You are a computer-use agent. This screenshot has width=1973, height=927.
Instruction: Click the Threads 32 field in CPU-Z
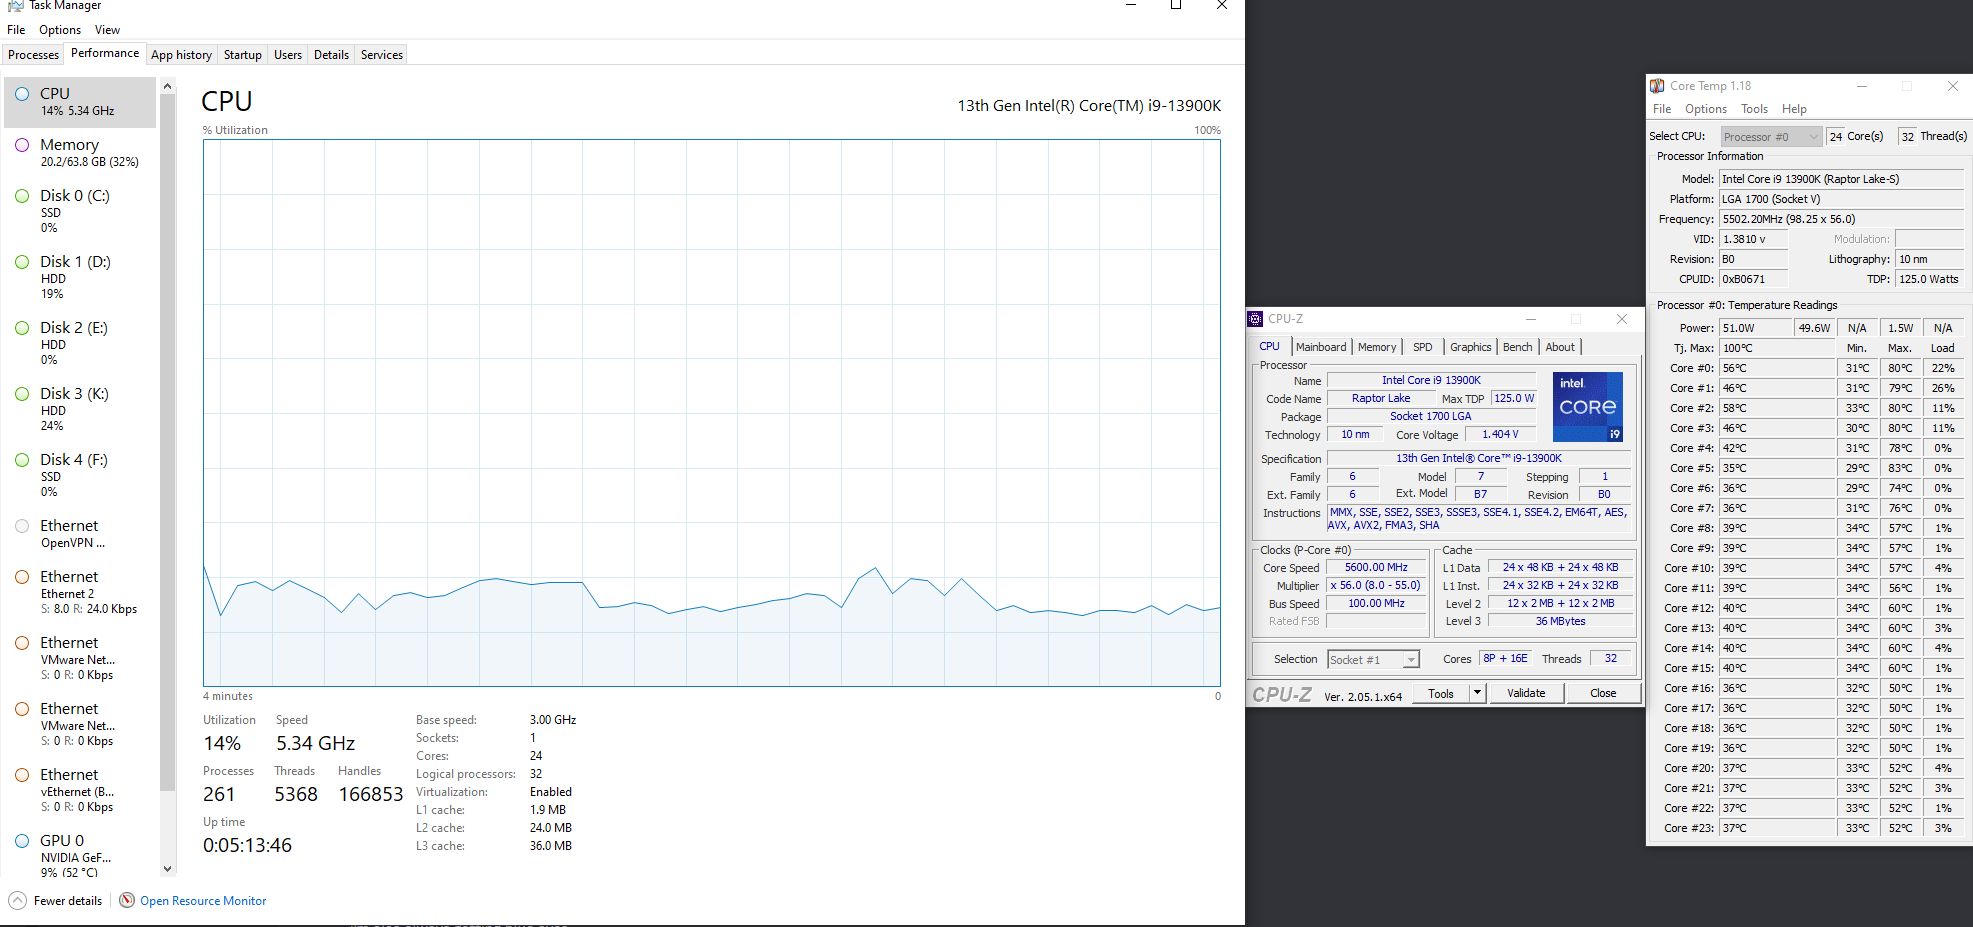pos(1610,659)
